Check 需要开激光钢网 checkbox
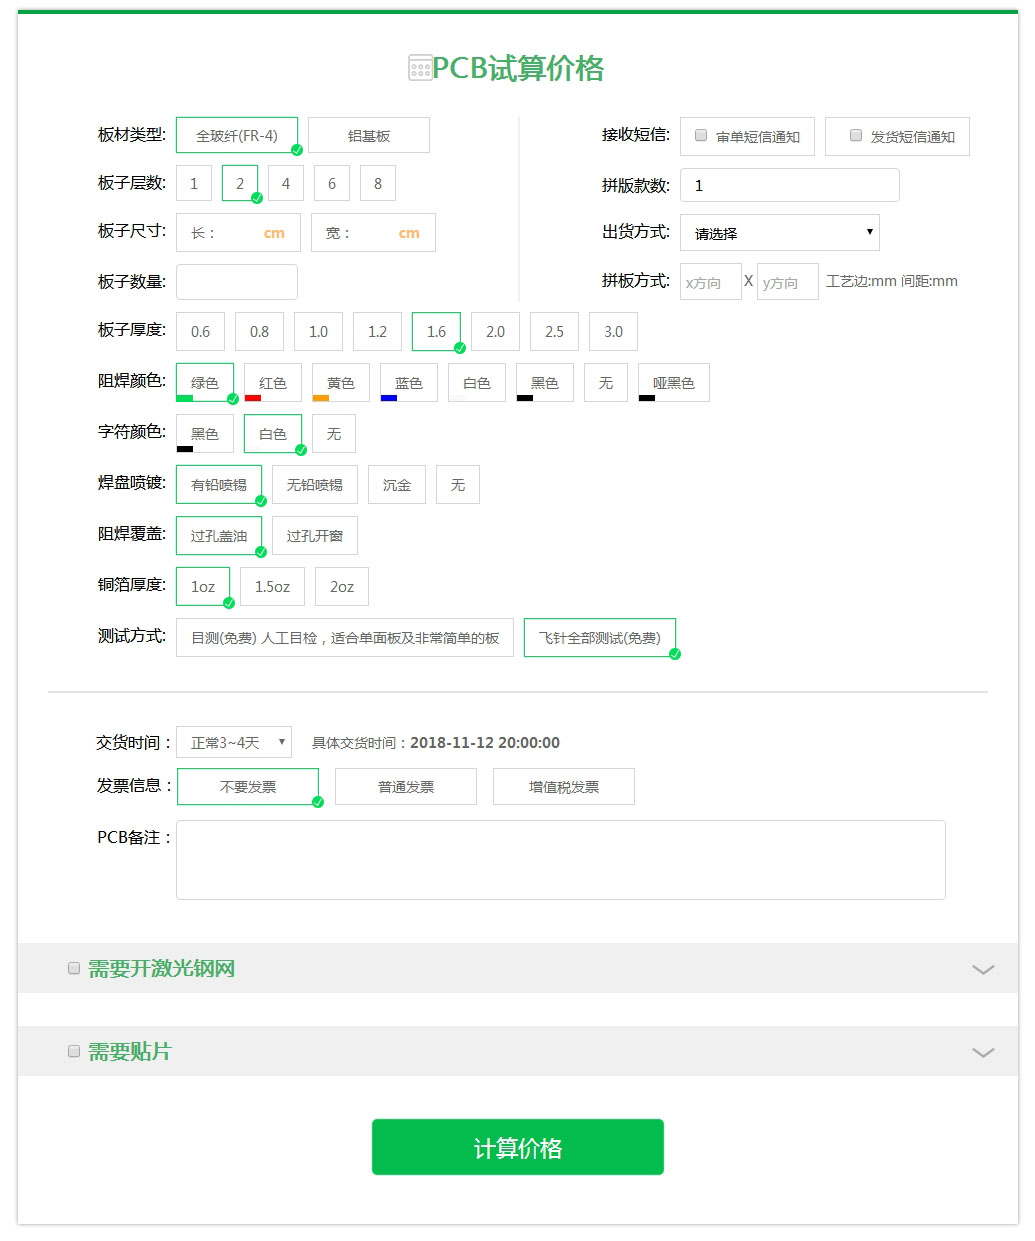The width and height of the screenshot is (1035, 1241). pos(74,968)
